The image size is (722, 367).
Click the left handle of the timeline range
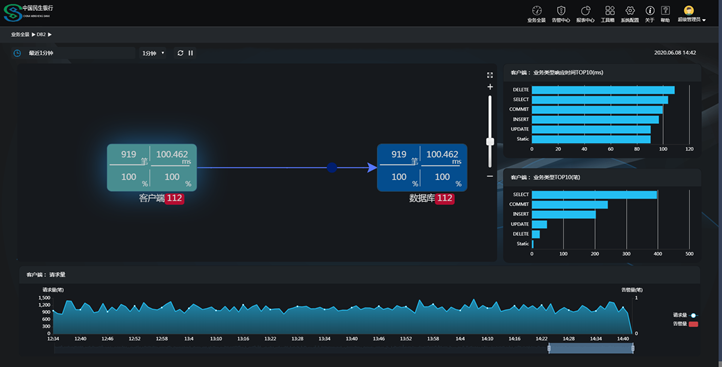pyautogui.click(x=549, y=349)
